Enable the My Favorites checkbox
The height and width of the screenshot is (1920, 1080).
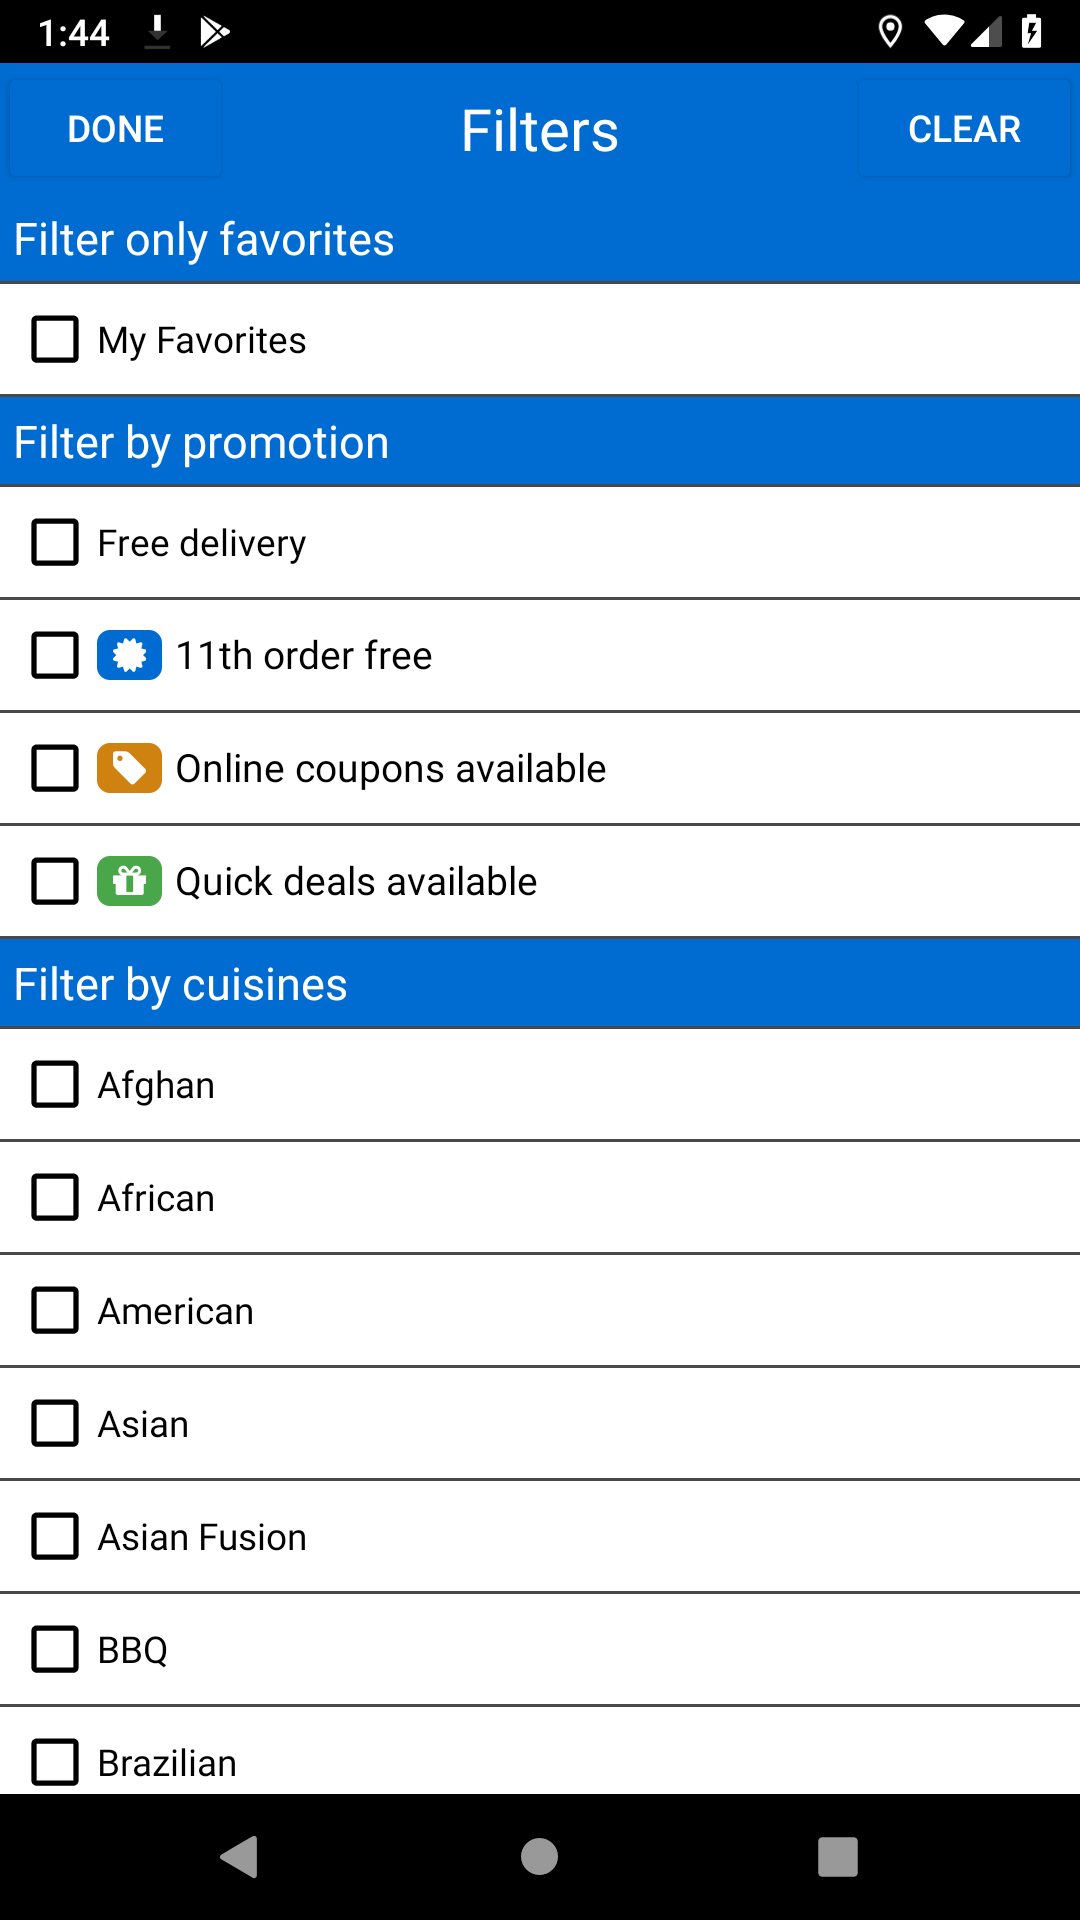(x=55, y=340)
